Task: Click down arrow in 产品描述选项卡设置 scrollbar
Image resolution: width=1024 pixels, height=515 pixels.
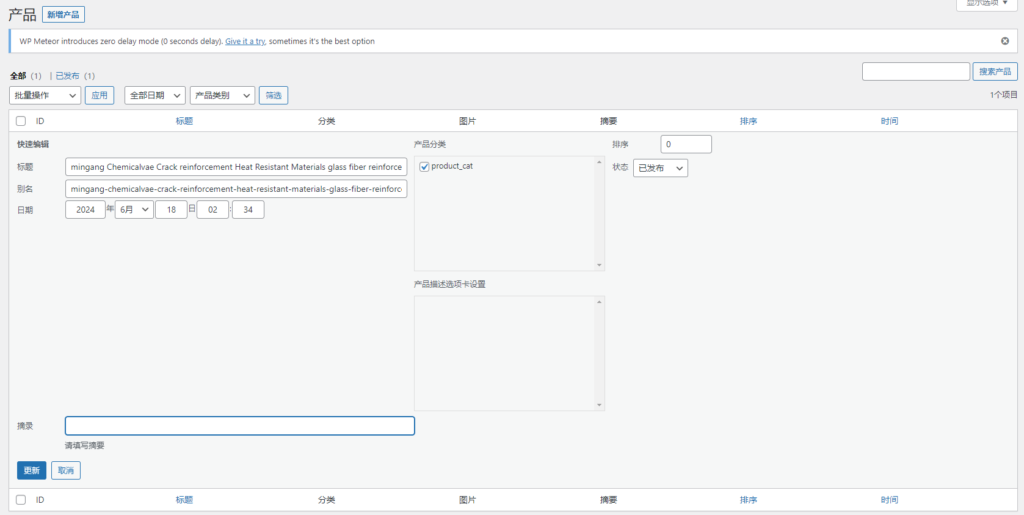Action: pyautogui.click(x=600, y=405)
